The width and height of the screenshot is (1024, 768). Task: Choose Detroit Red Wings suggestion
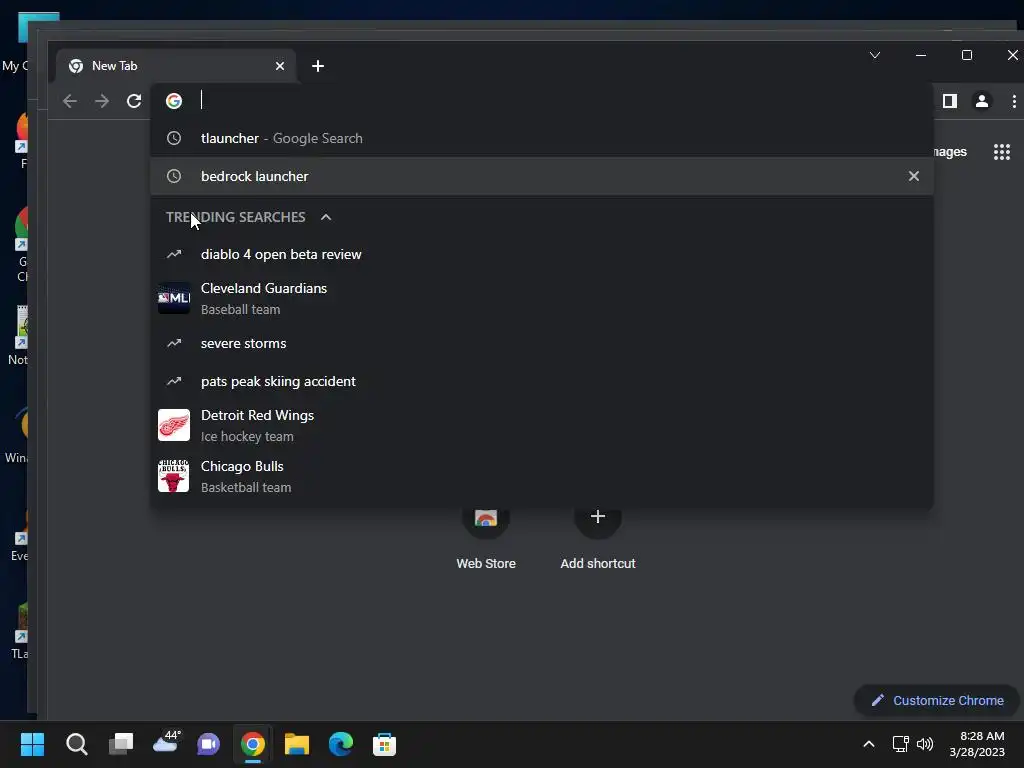(541, 425)
